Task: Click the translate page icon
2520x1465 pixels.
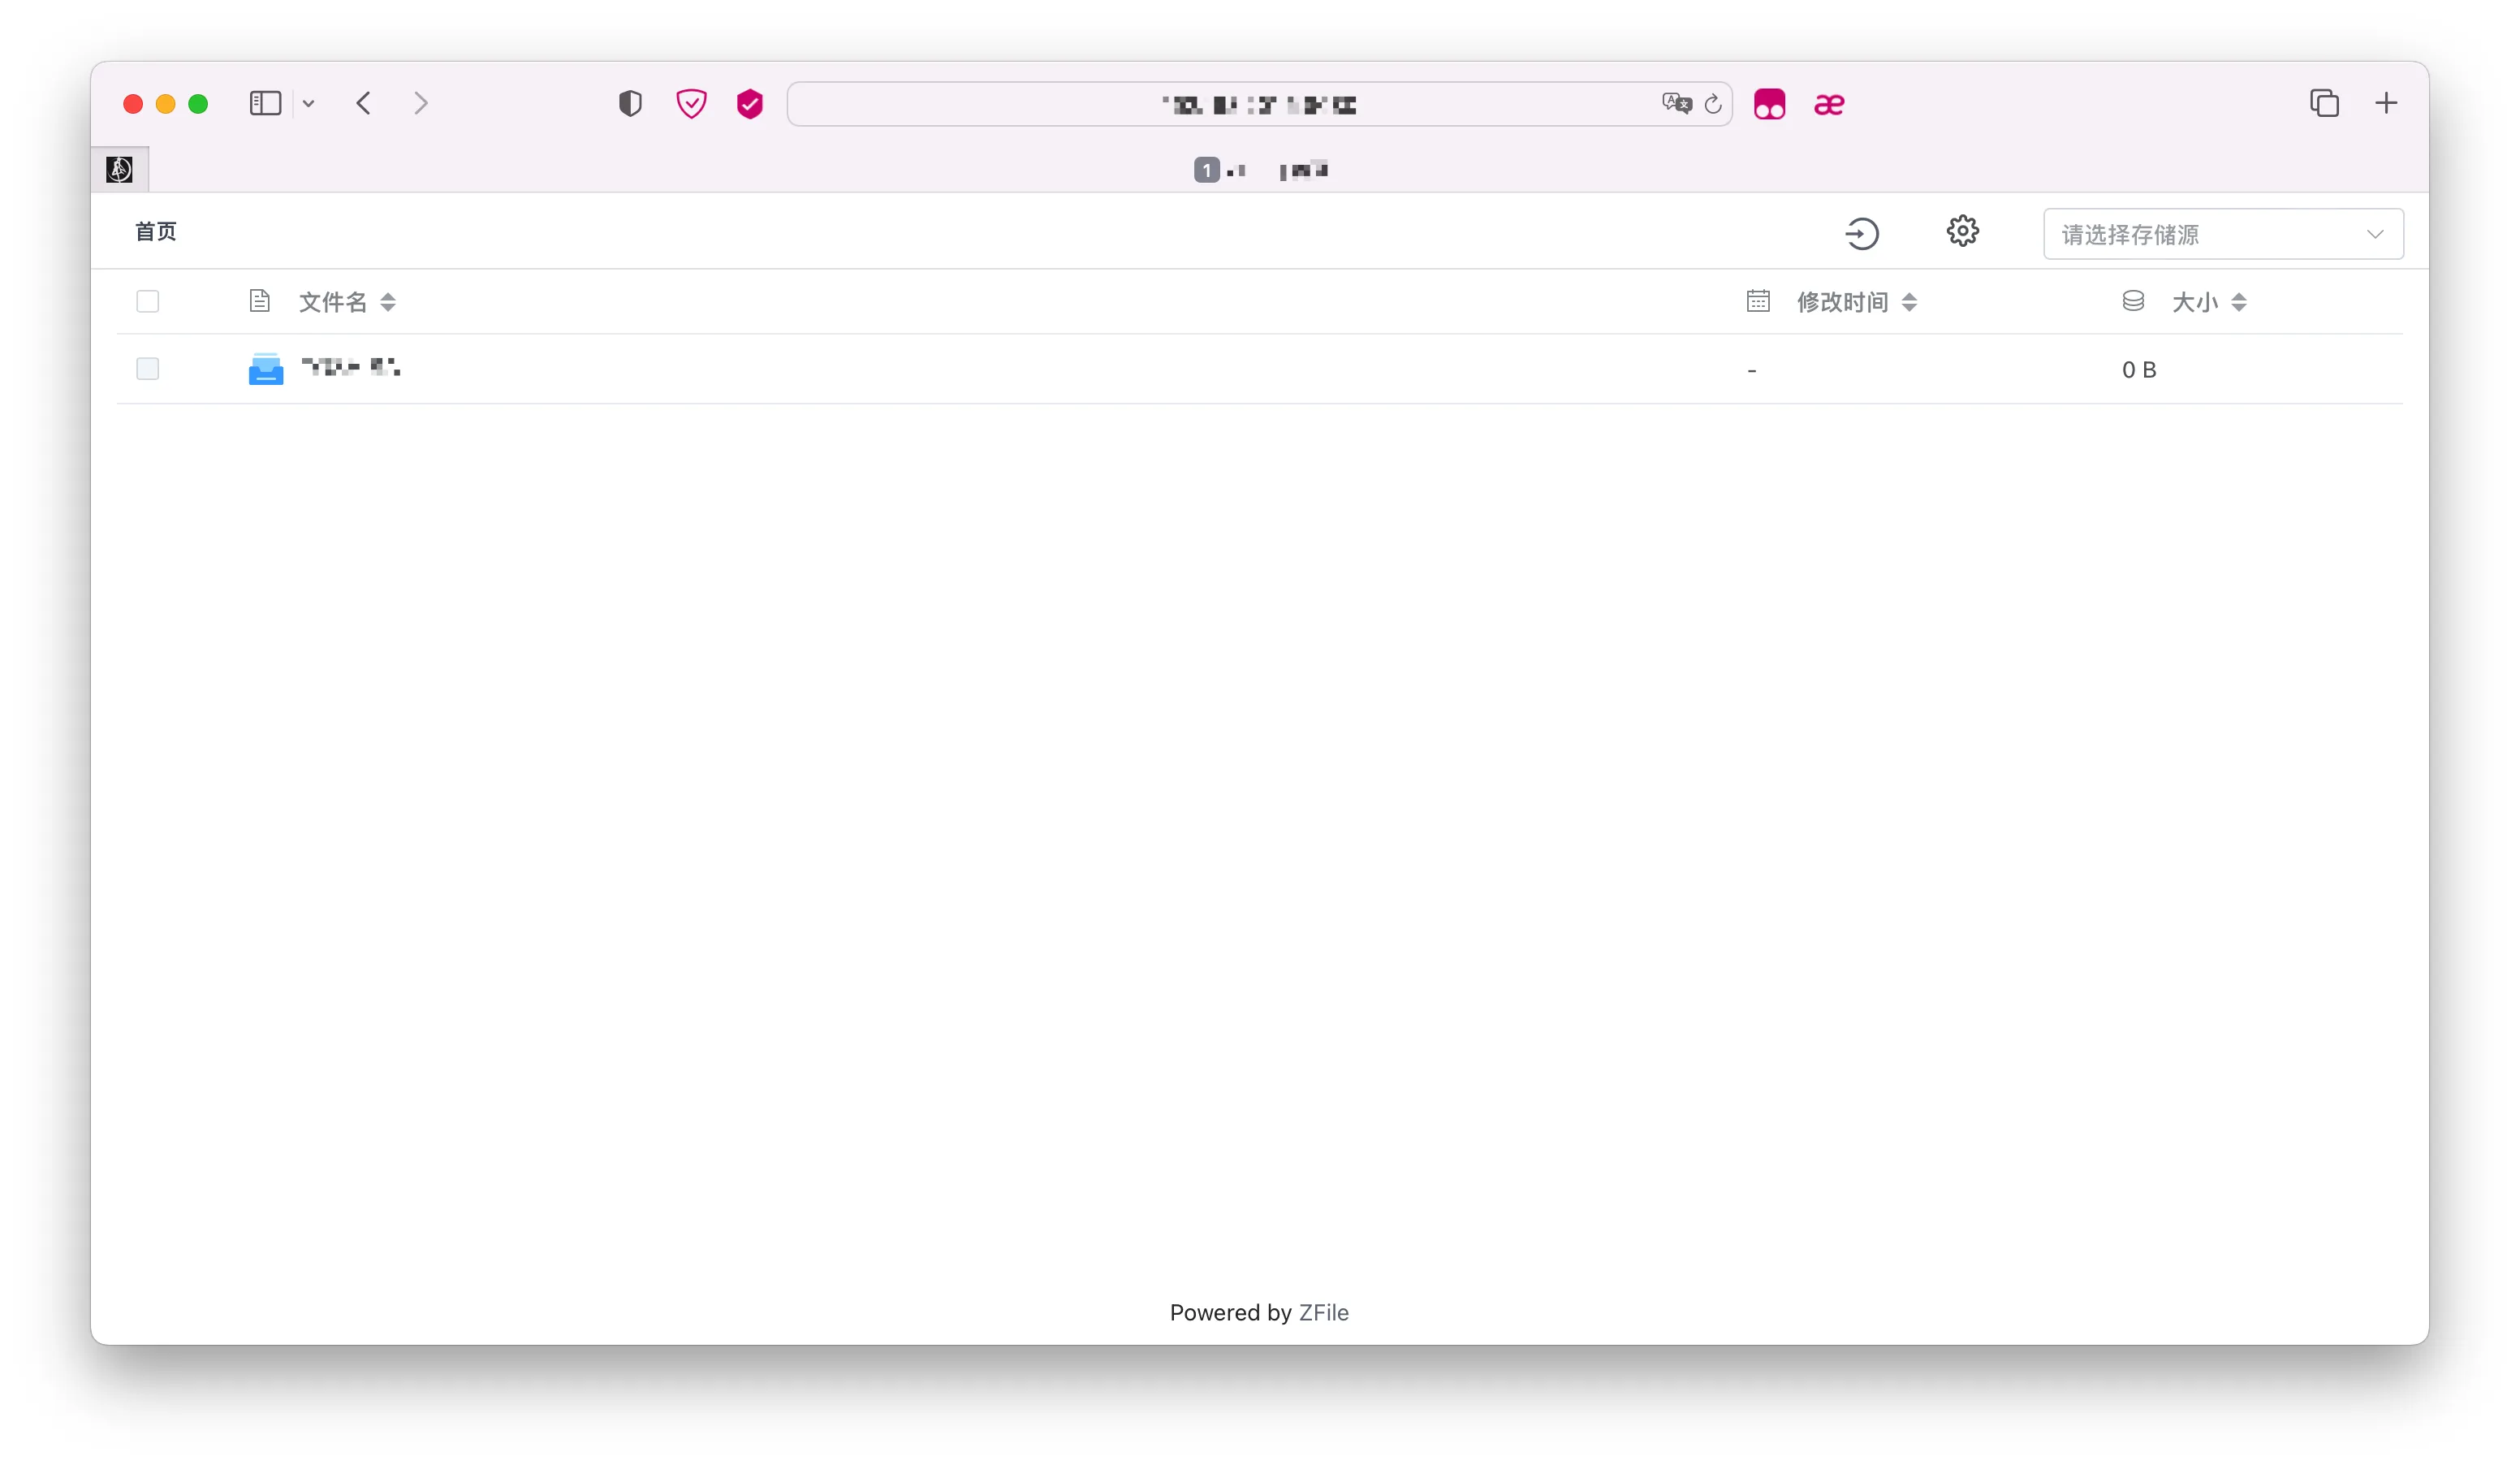Action: [x=1676, y=104]
